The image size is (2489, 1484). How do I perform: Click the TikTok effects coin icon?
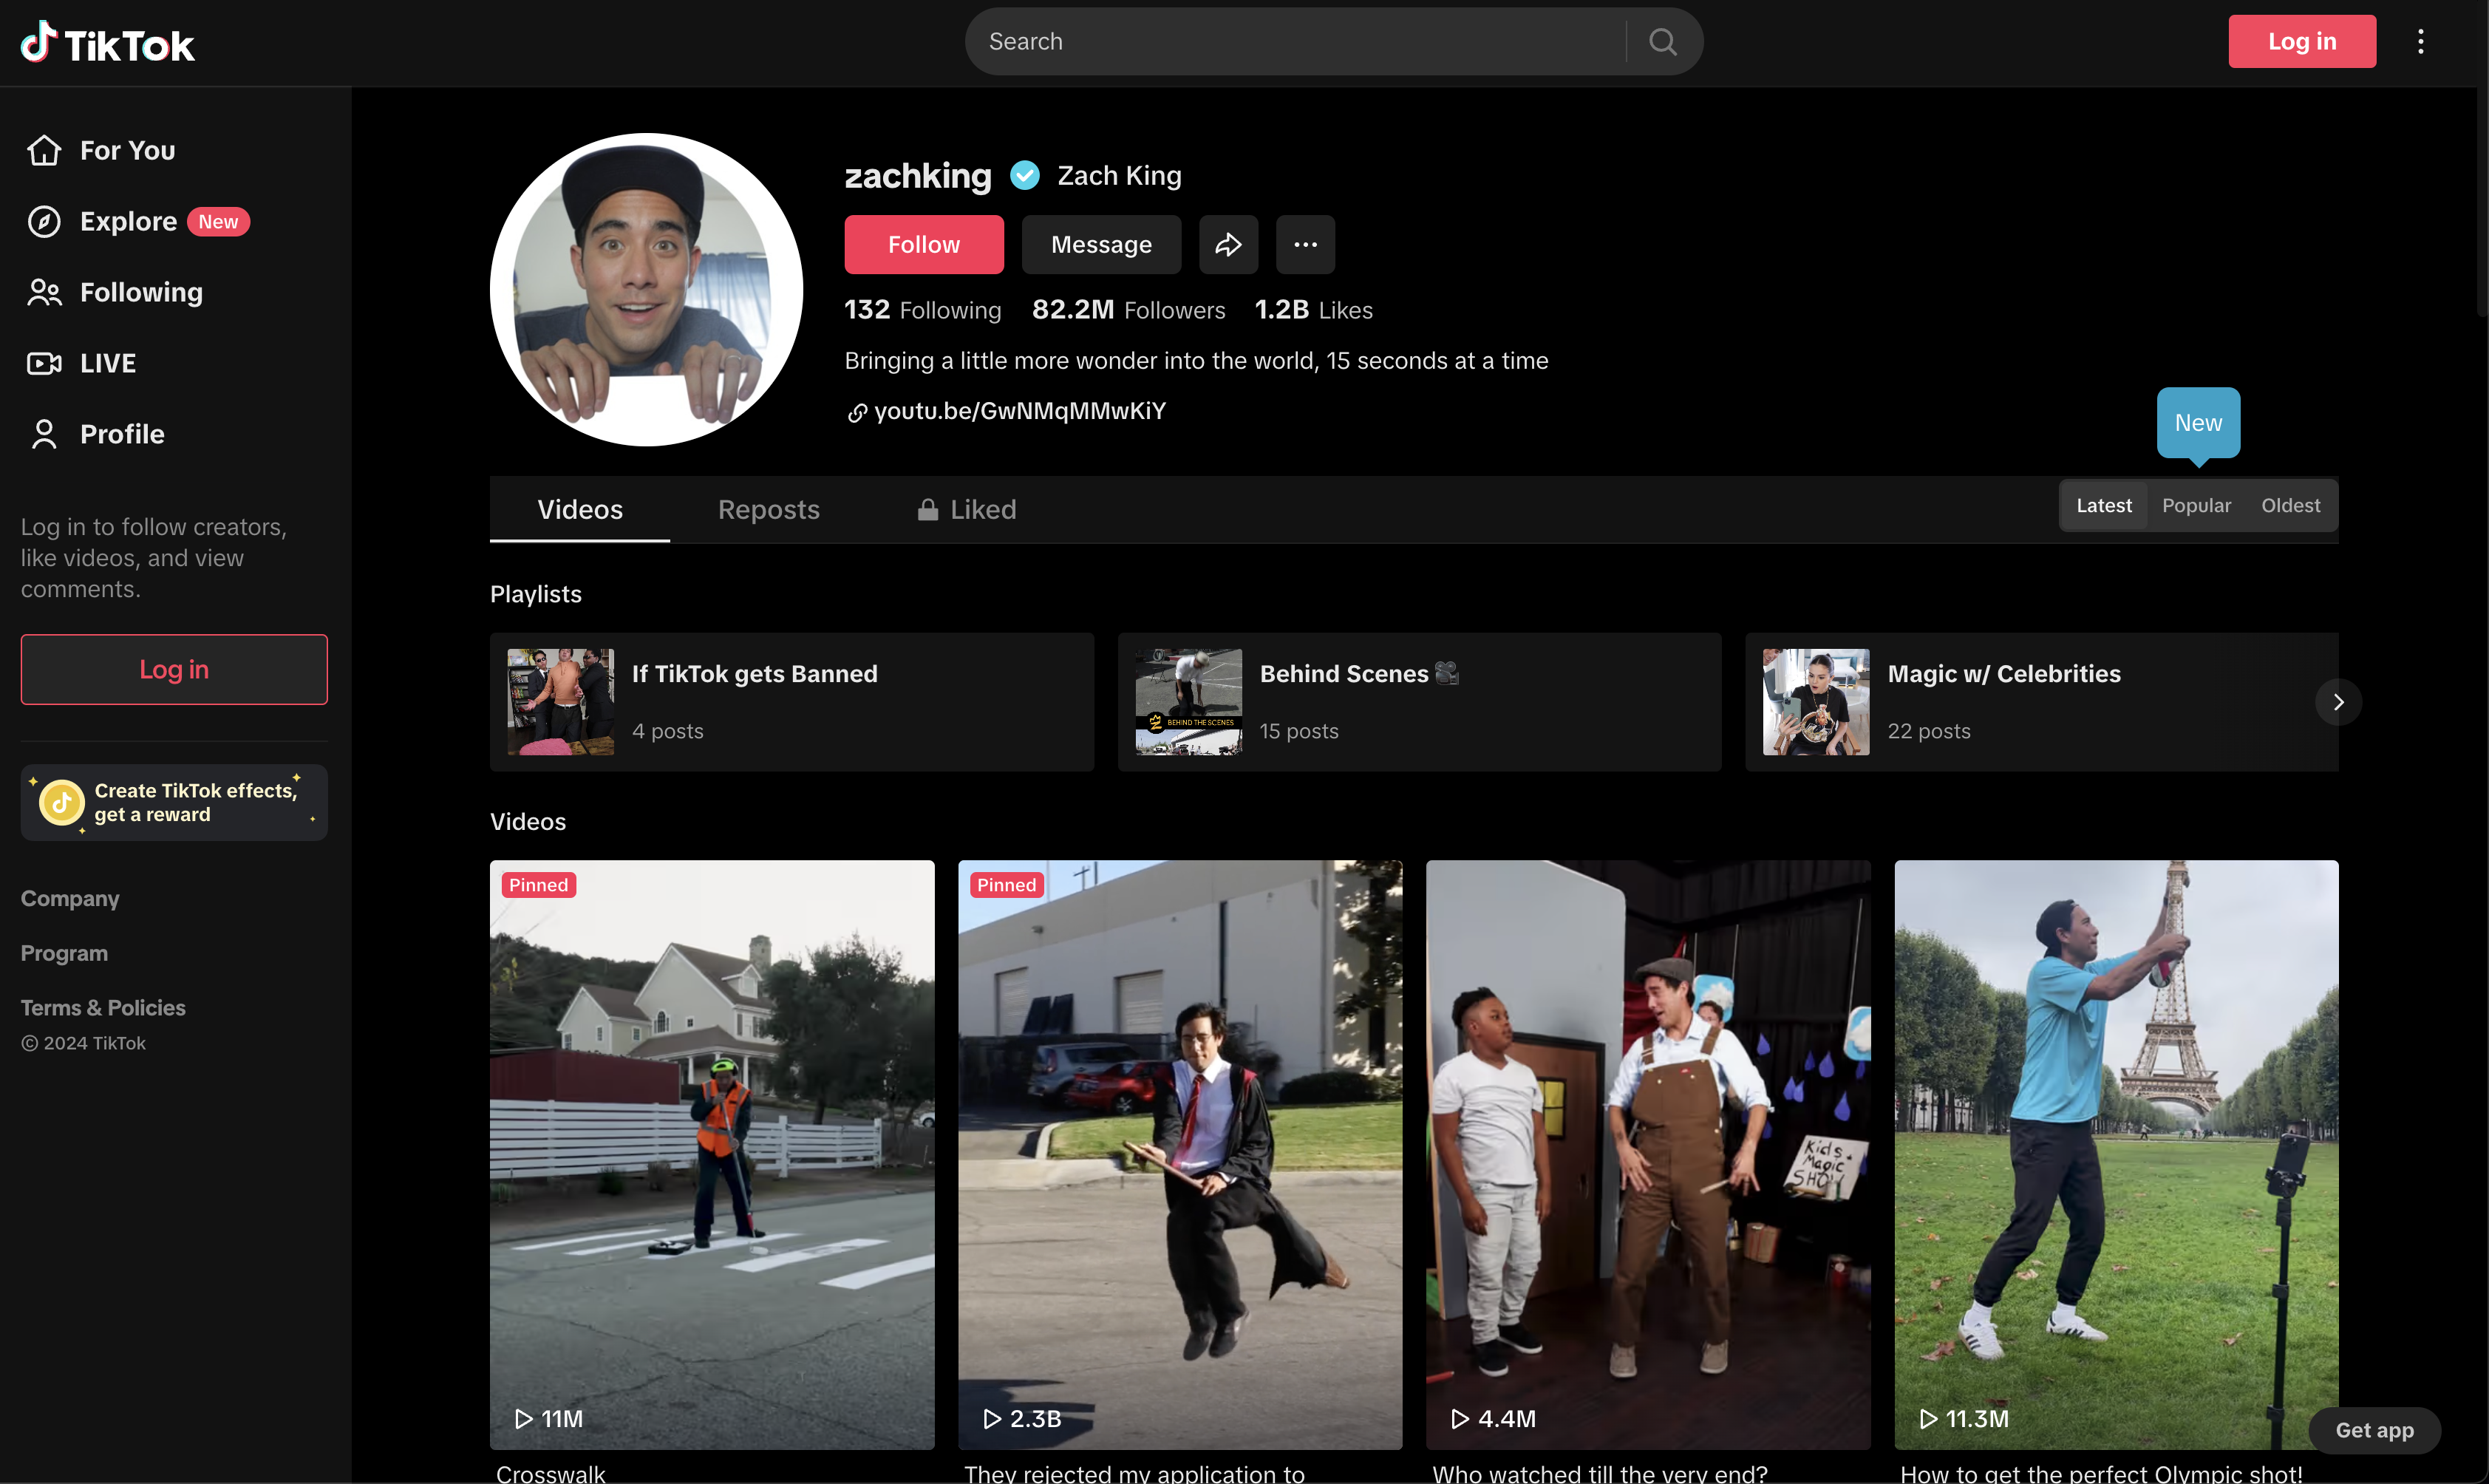[x=61, y=802]
